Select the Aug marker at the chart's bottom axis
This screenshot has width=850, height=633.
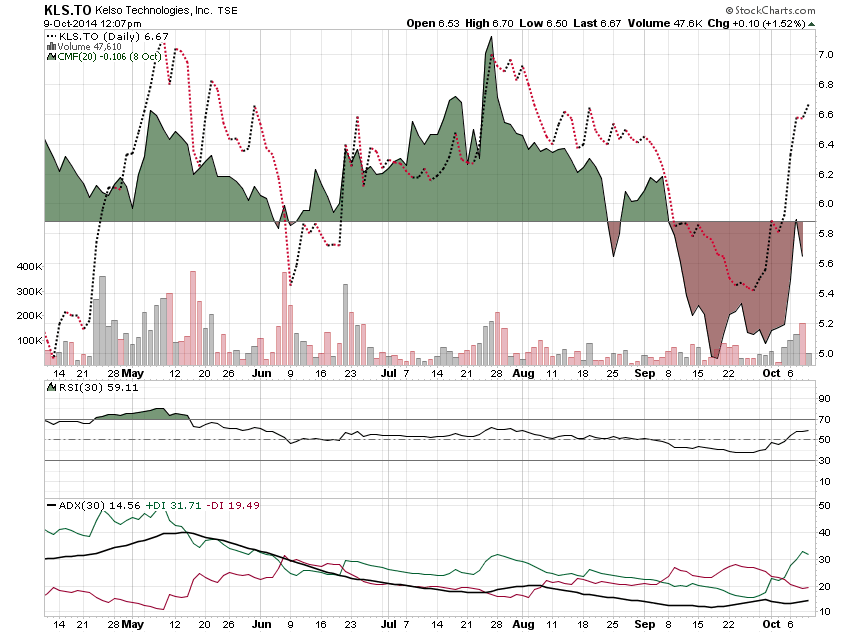point(523,624)
